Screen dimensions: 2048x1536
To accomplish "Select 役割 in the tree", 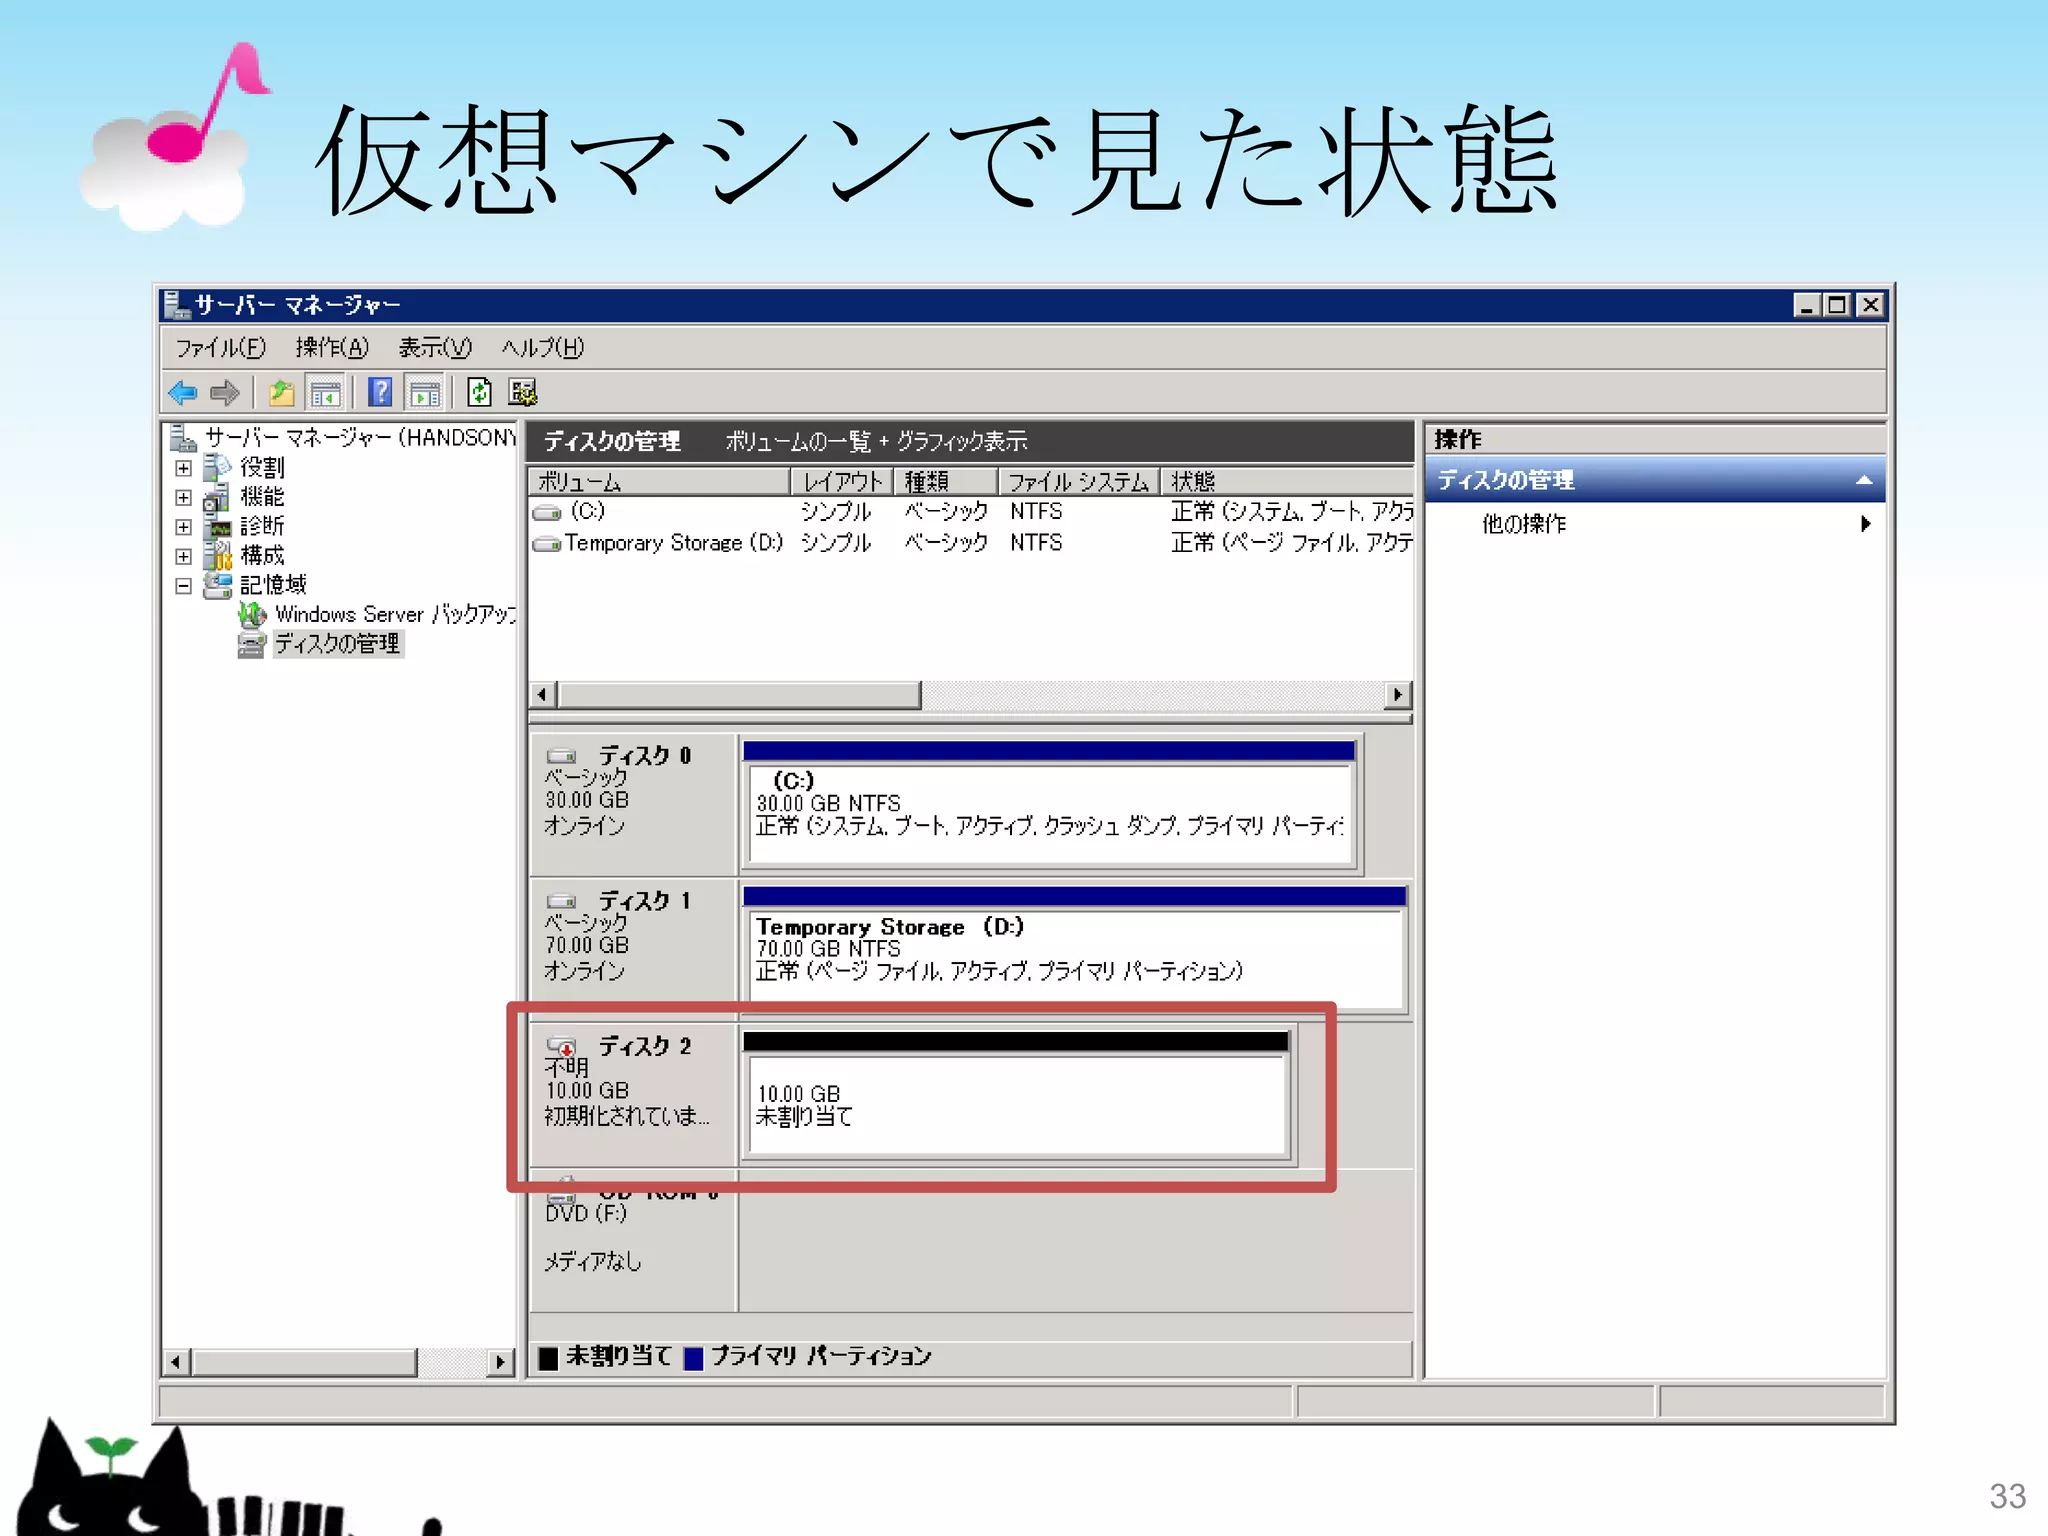I will [x=262, y=468].
